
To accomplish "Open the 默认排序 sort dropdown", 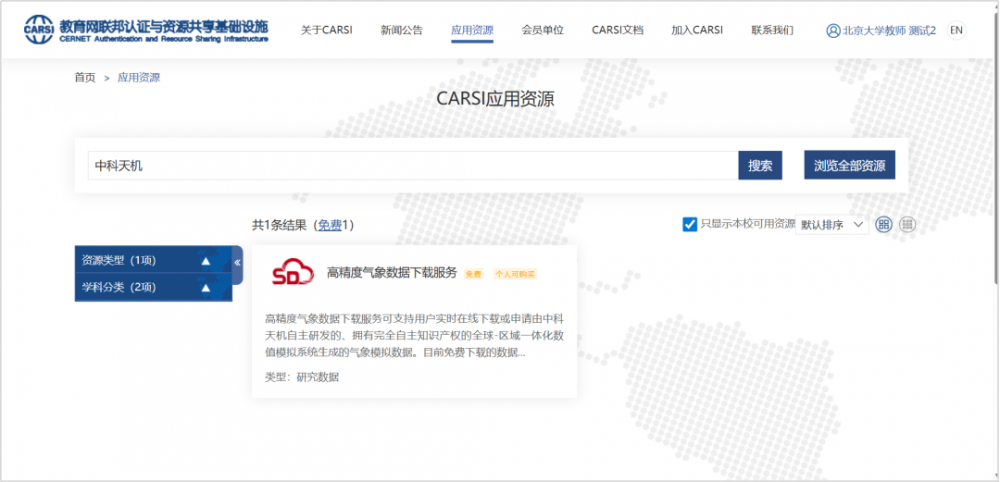I will 832,224.
